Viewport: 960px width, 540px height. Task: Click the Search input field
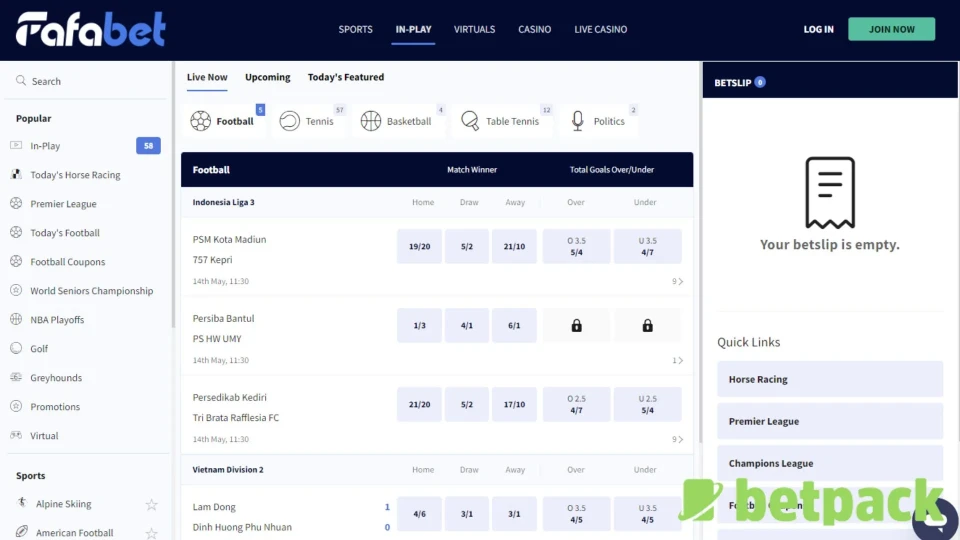coord(86,81)
